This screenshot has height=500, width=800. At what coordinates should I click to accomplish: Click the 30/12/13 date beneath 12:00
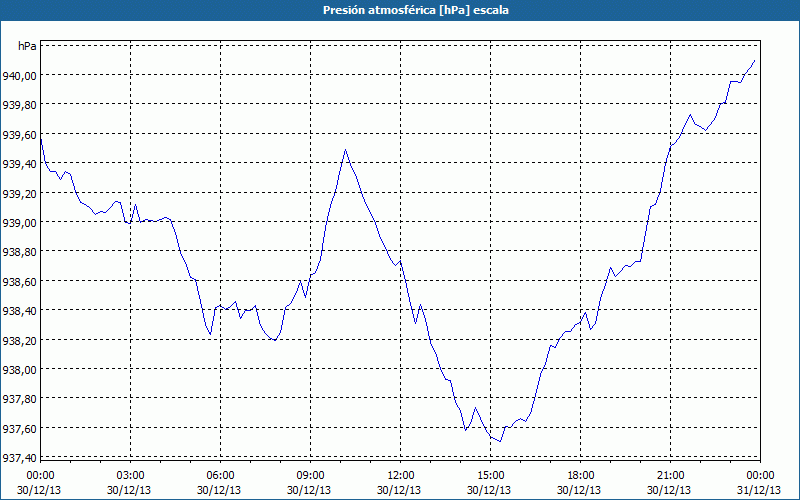(x=401, y=490)
